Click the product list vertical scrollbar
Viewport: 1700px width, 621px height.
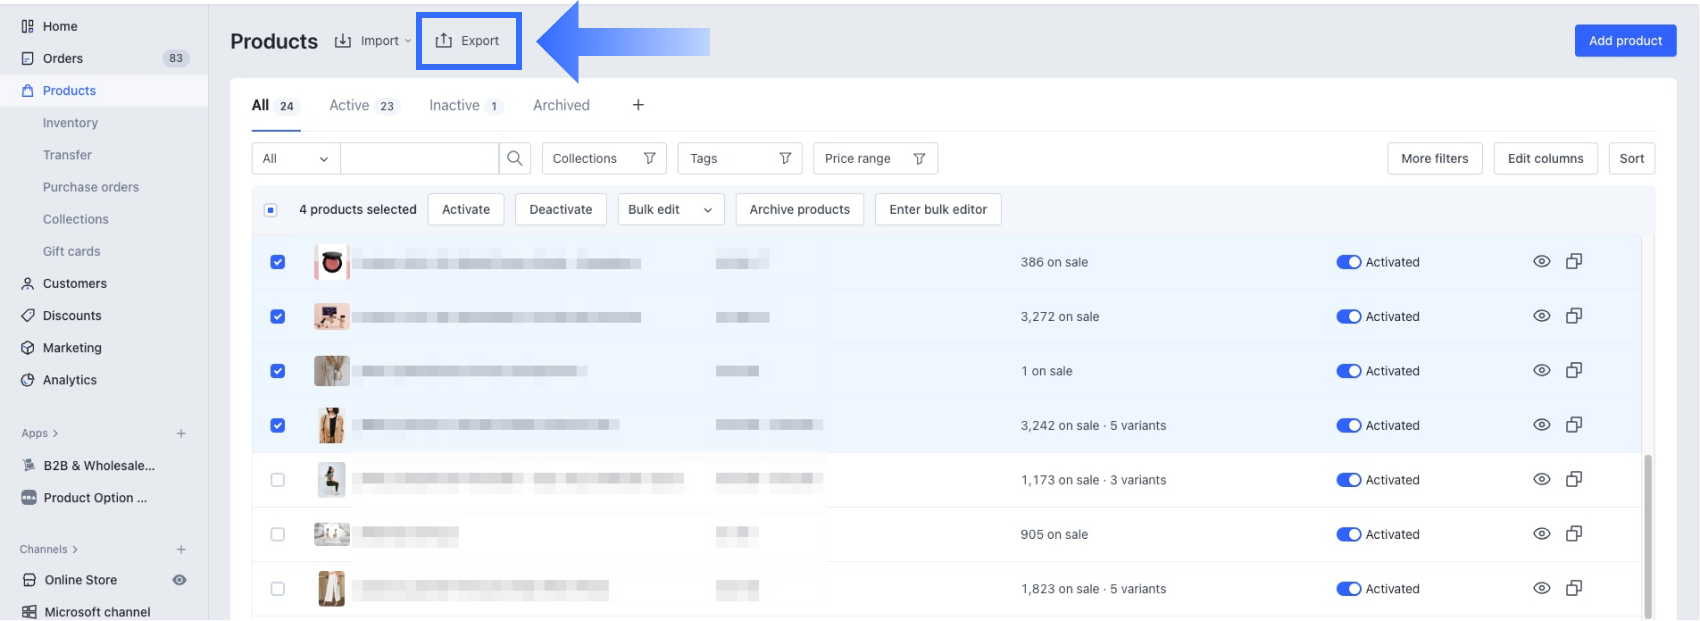[x=1648, y=535]
